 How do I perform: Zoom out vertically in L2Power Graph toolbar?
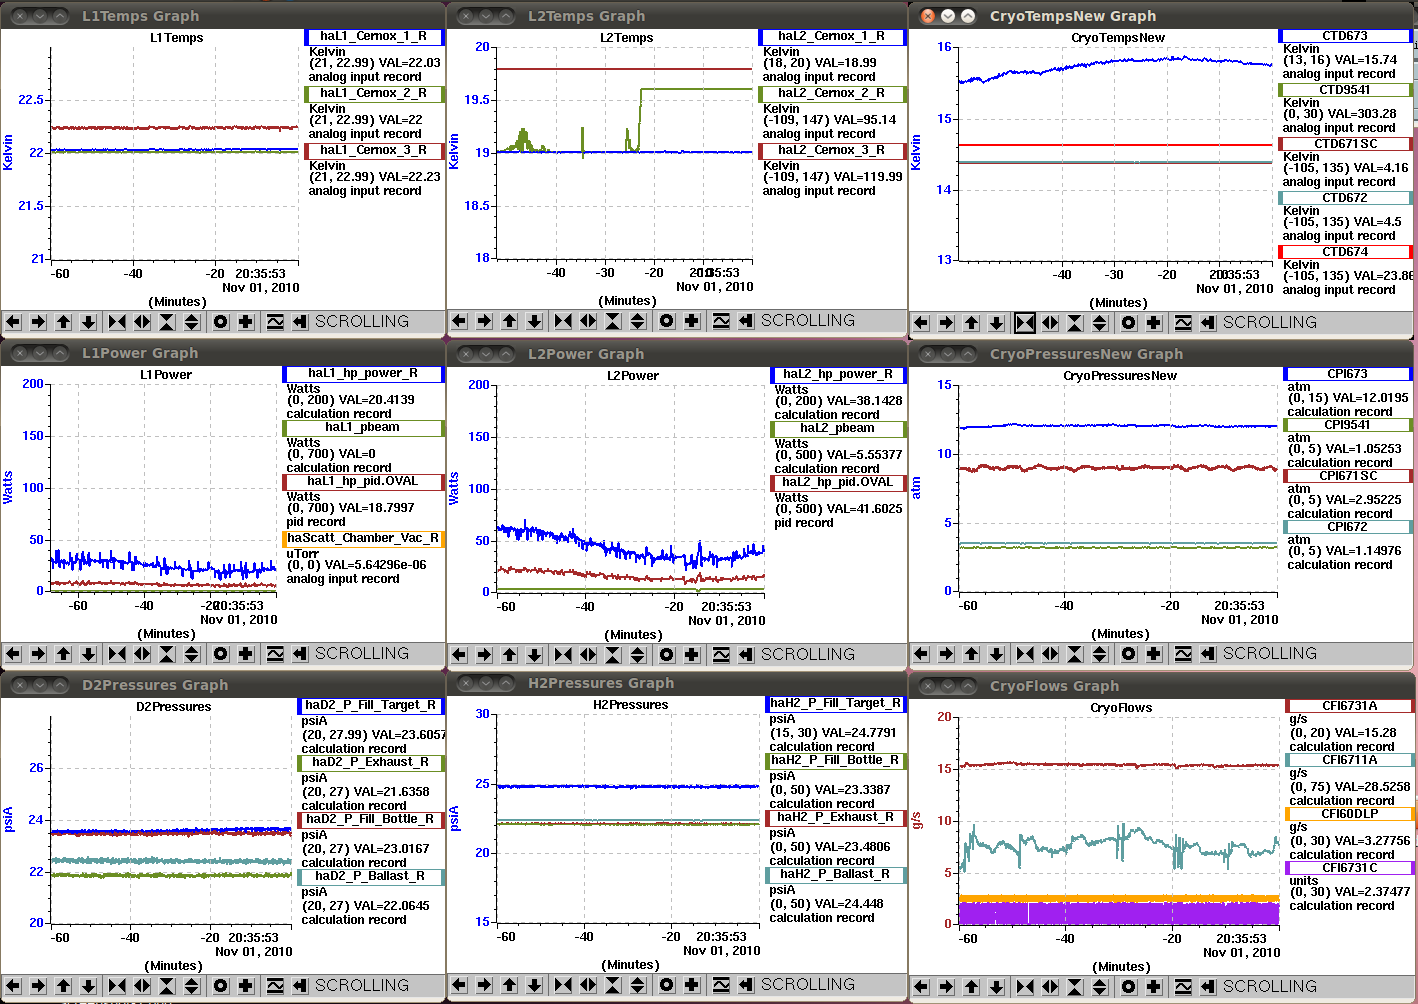click(x=638, y=655)
